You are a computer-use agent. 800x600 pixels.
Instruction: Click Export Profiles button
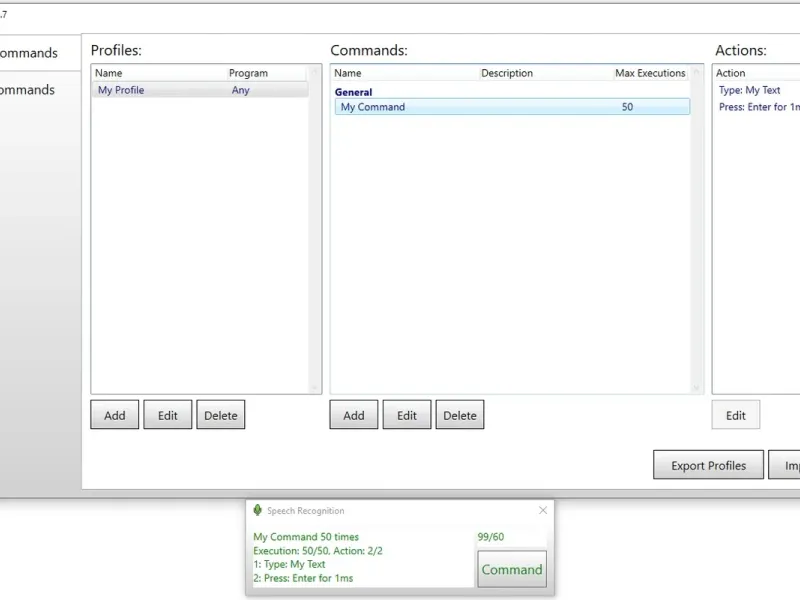[709, 465]
